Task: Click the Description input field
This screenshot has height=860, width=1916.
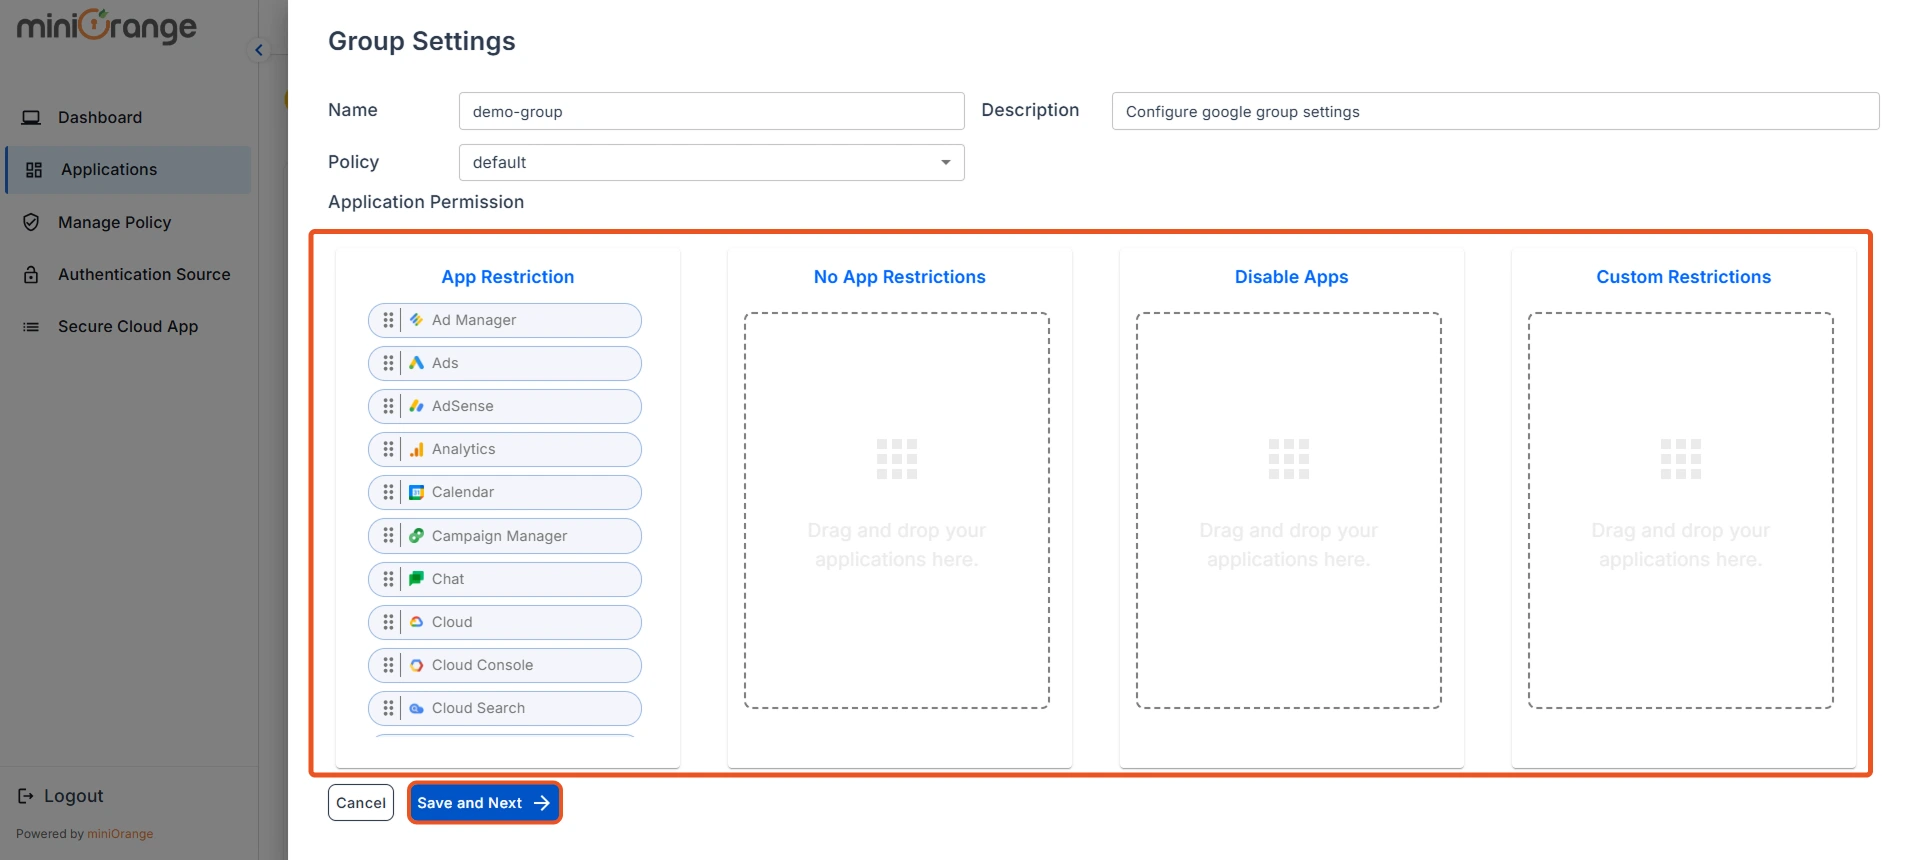Action: coord(1495,111)
